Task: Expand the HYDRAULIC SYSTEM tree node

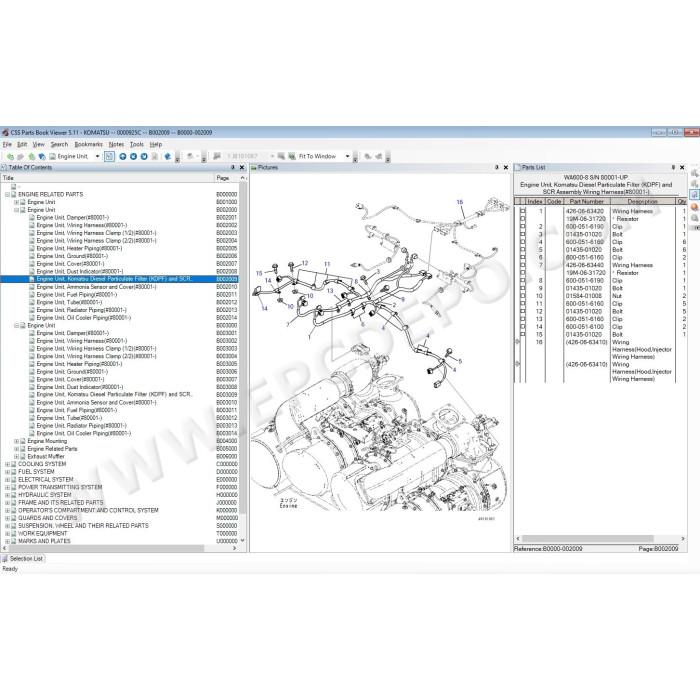Action: coord(7,495)
